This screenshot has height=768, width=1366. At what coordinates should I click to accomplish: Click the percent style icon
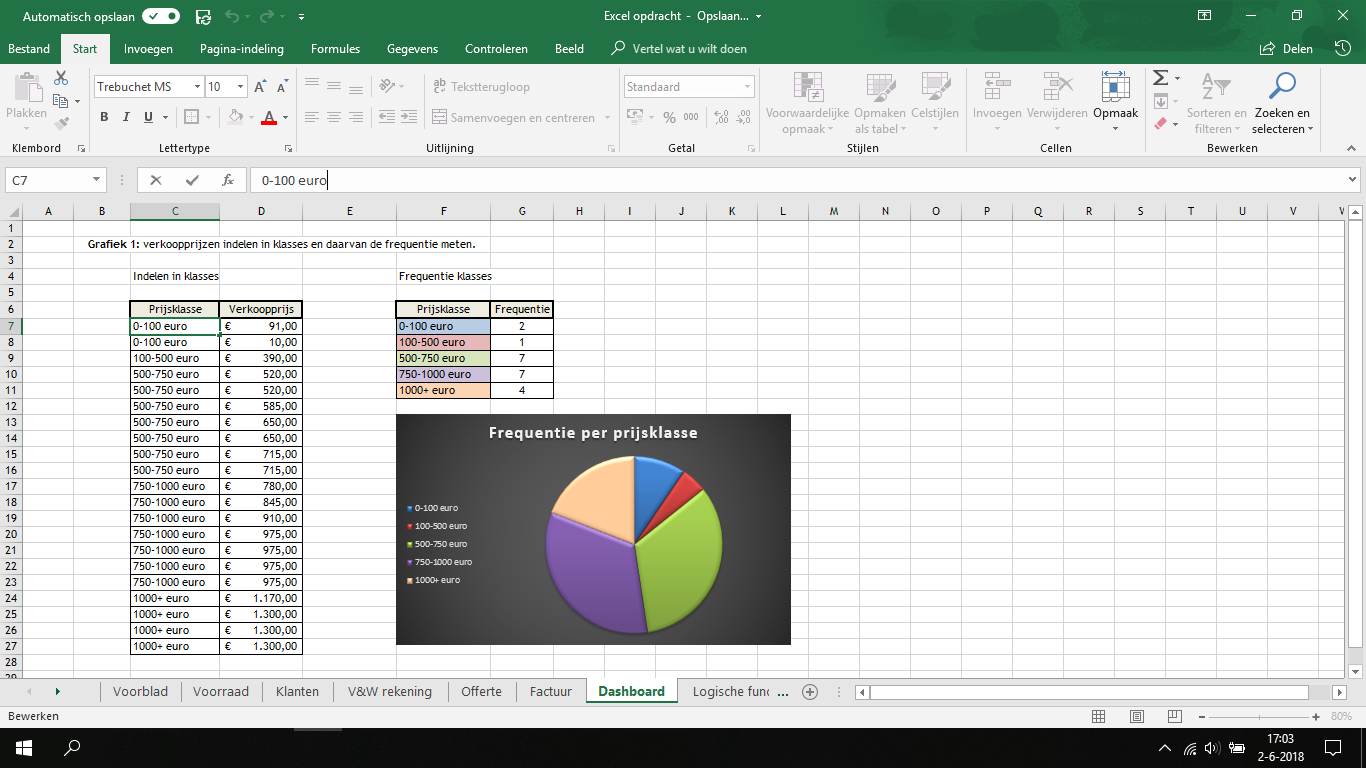click(669, 117)
